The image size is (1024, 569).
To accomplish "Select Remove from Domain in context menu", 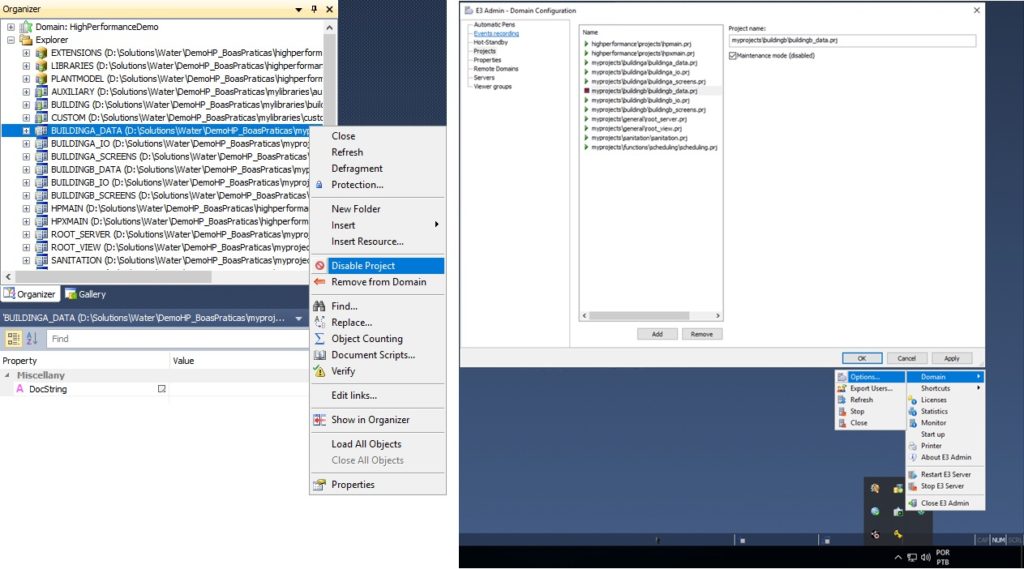I will tap(378, 282).
